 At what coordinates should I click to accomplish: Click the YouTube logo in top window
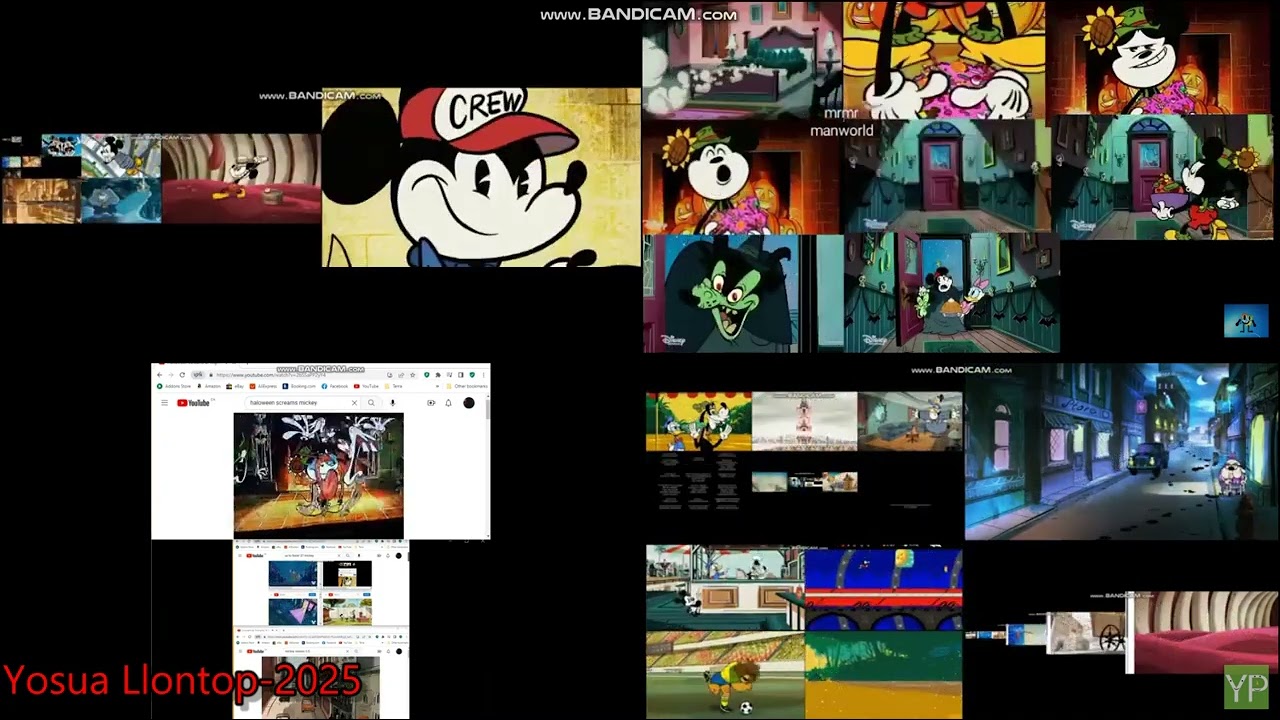pyautogui.click(x=194, y=403)
